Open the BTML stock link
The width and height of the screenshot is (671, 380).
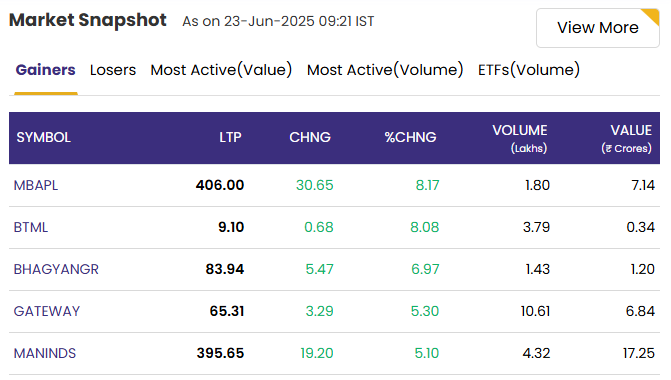[31, 227]
